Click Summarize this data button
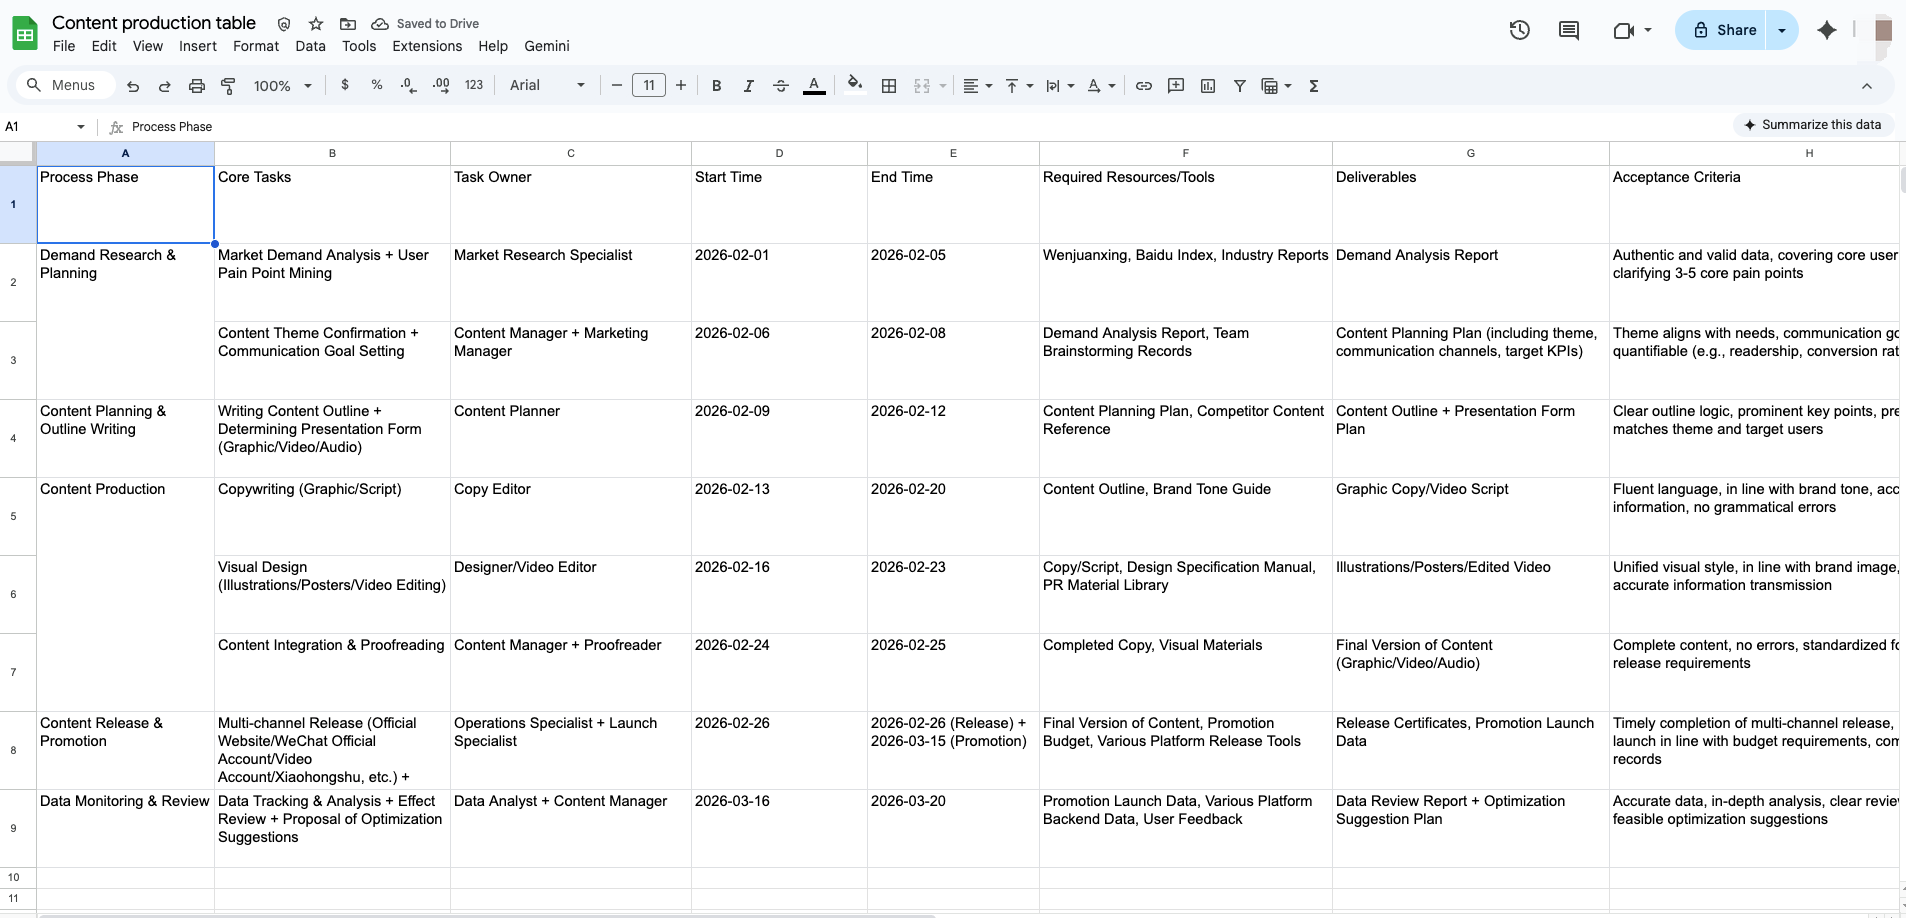This screenshot has height=918, width=1906. [1813, 125]
